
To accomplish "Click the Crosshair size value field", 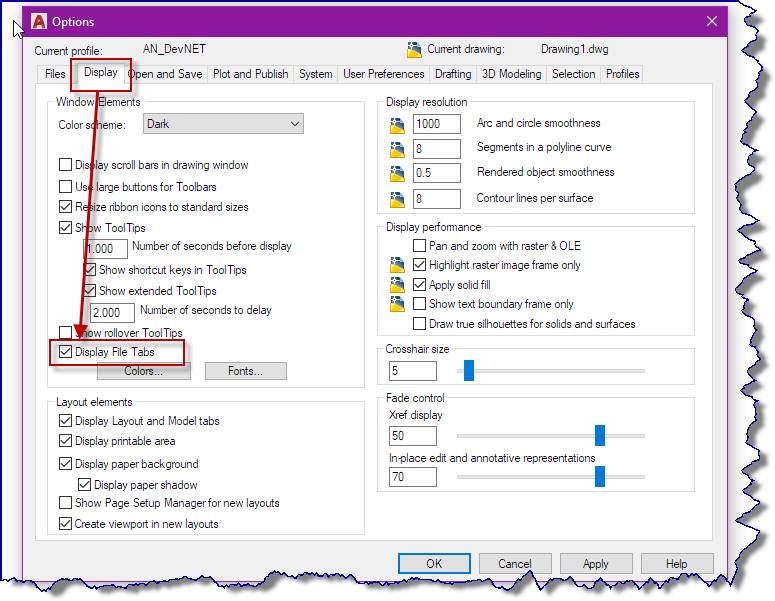I will coord(413,371).
